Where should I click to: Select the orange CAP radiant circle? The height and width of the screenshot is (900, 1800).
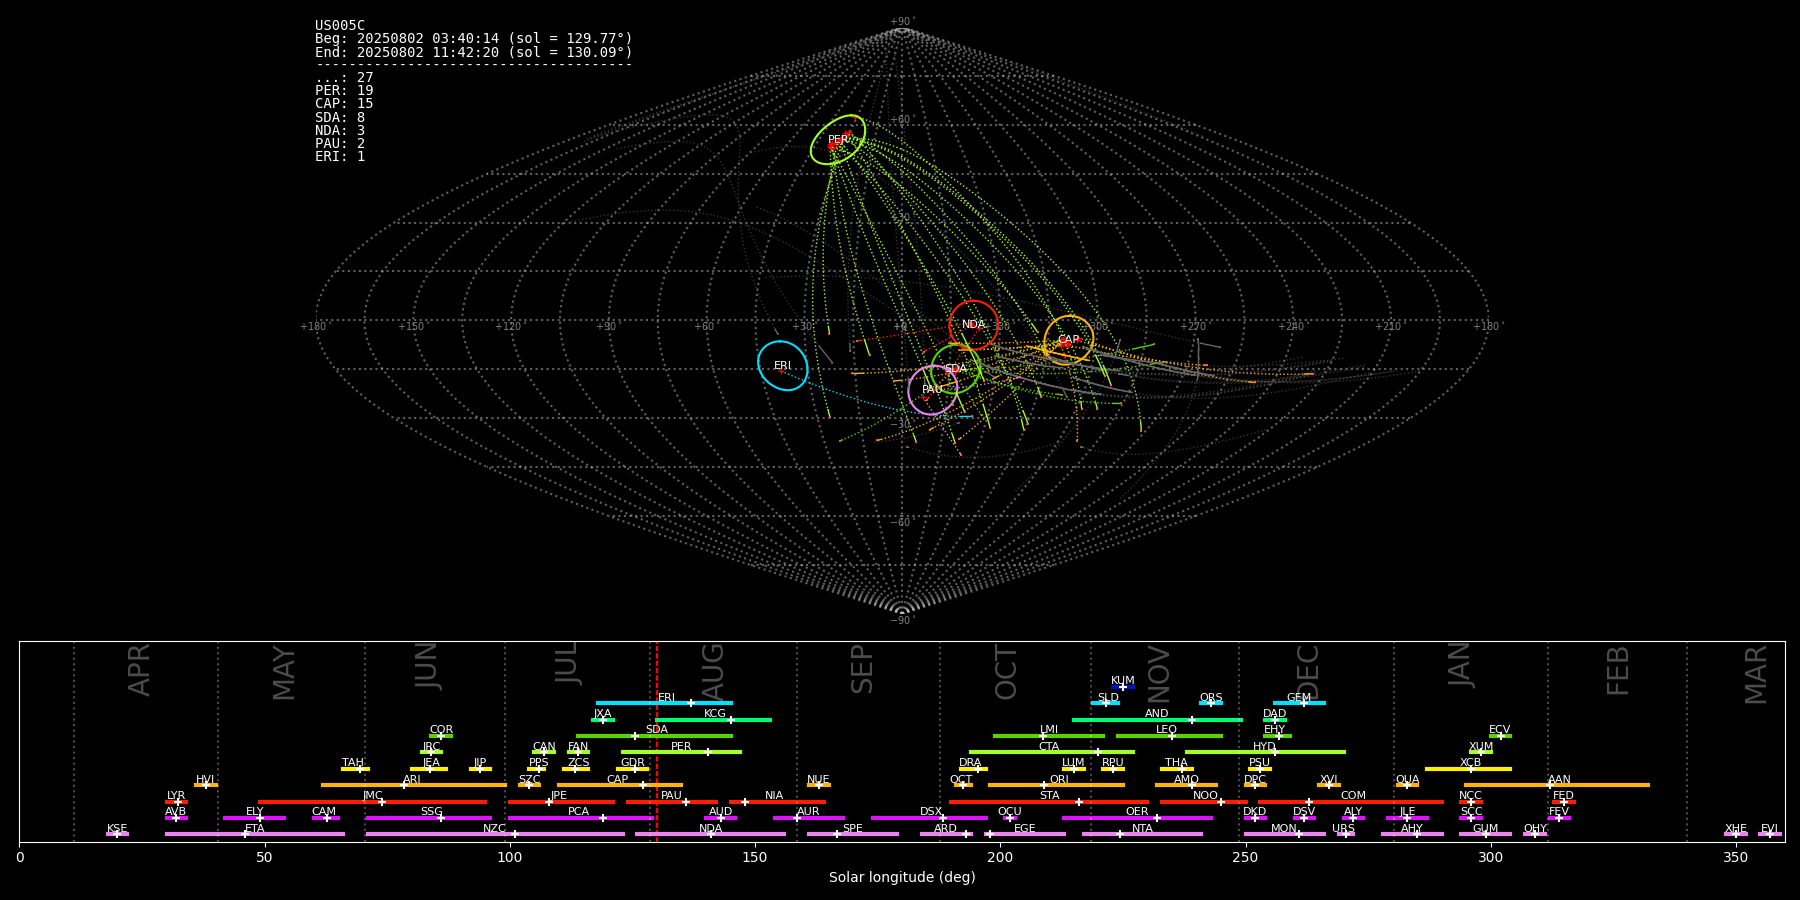click(x=1069, y=340)
